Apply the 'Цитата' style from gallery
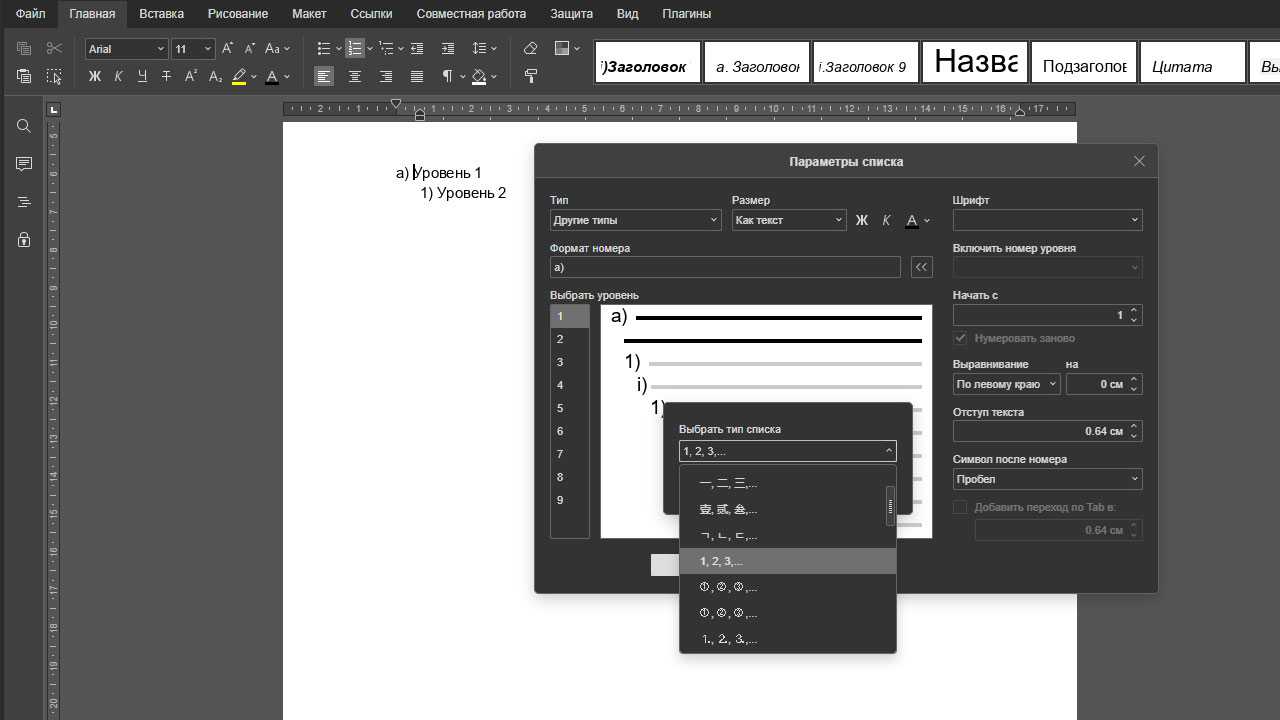 [x=1192, y=62]
